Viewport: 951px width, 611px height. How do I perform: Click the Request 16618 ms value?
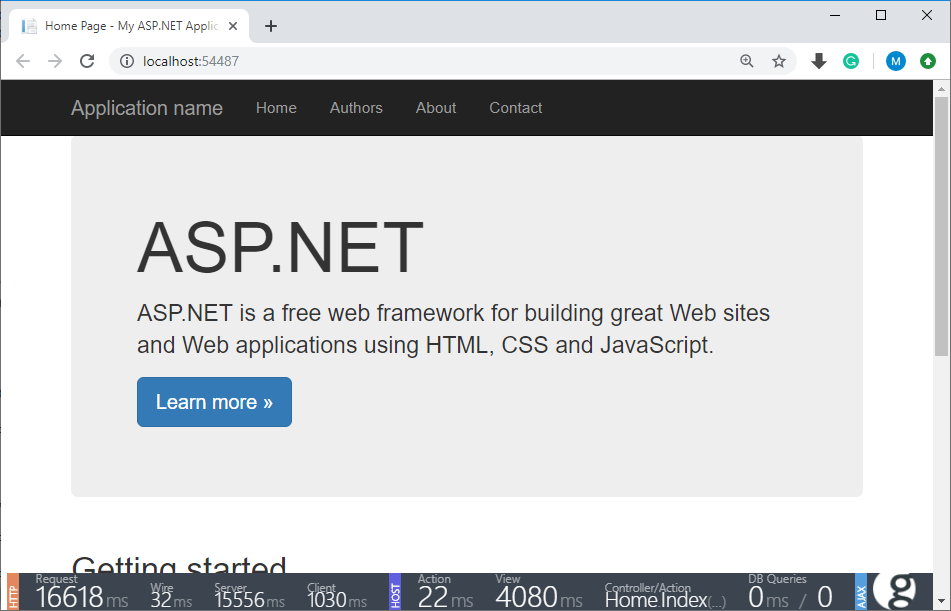point(81,597)
